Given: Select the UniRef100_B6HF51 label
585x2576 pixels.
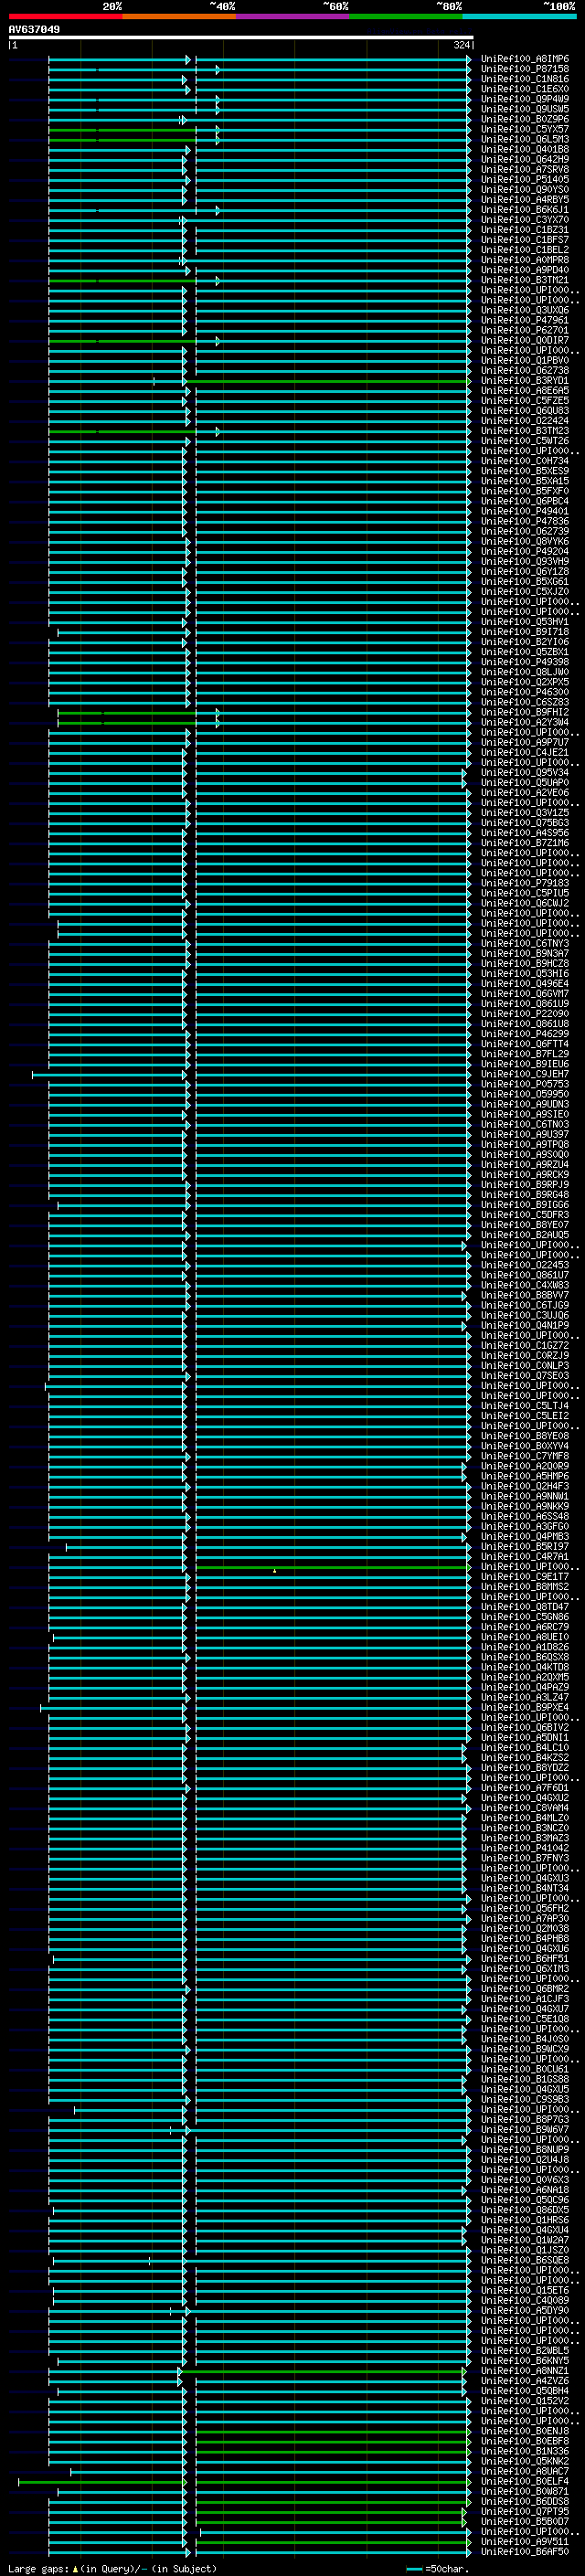Looking at the screenshot, I should [x=525, y=1958].
